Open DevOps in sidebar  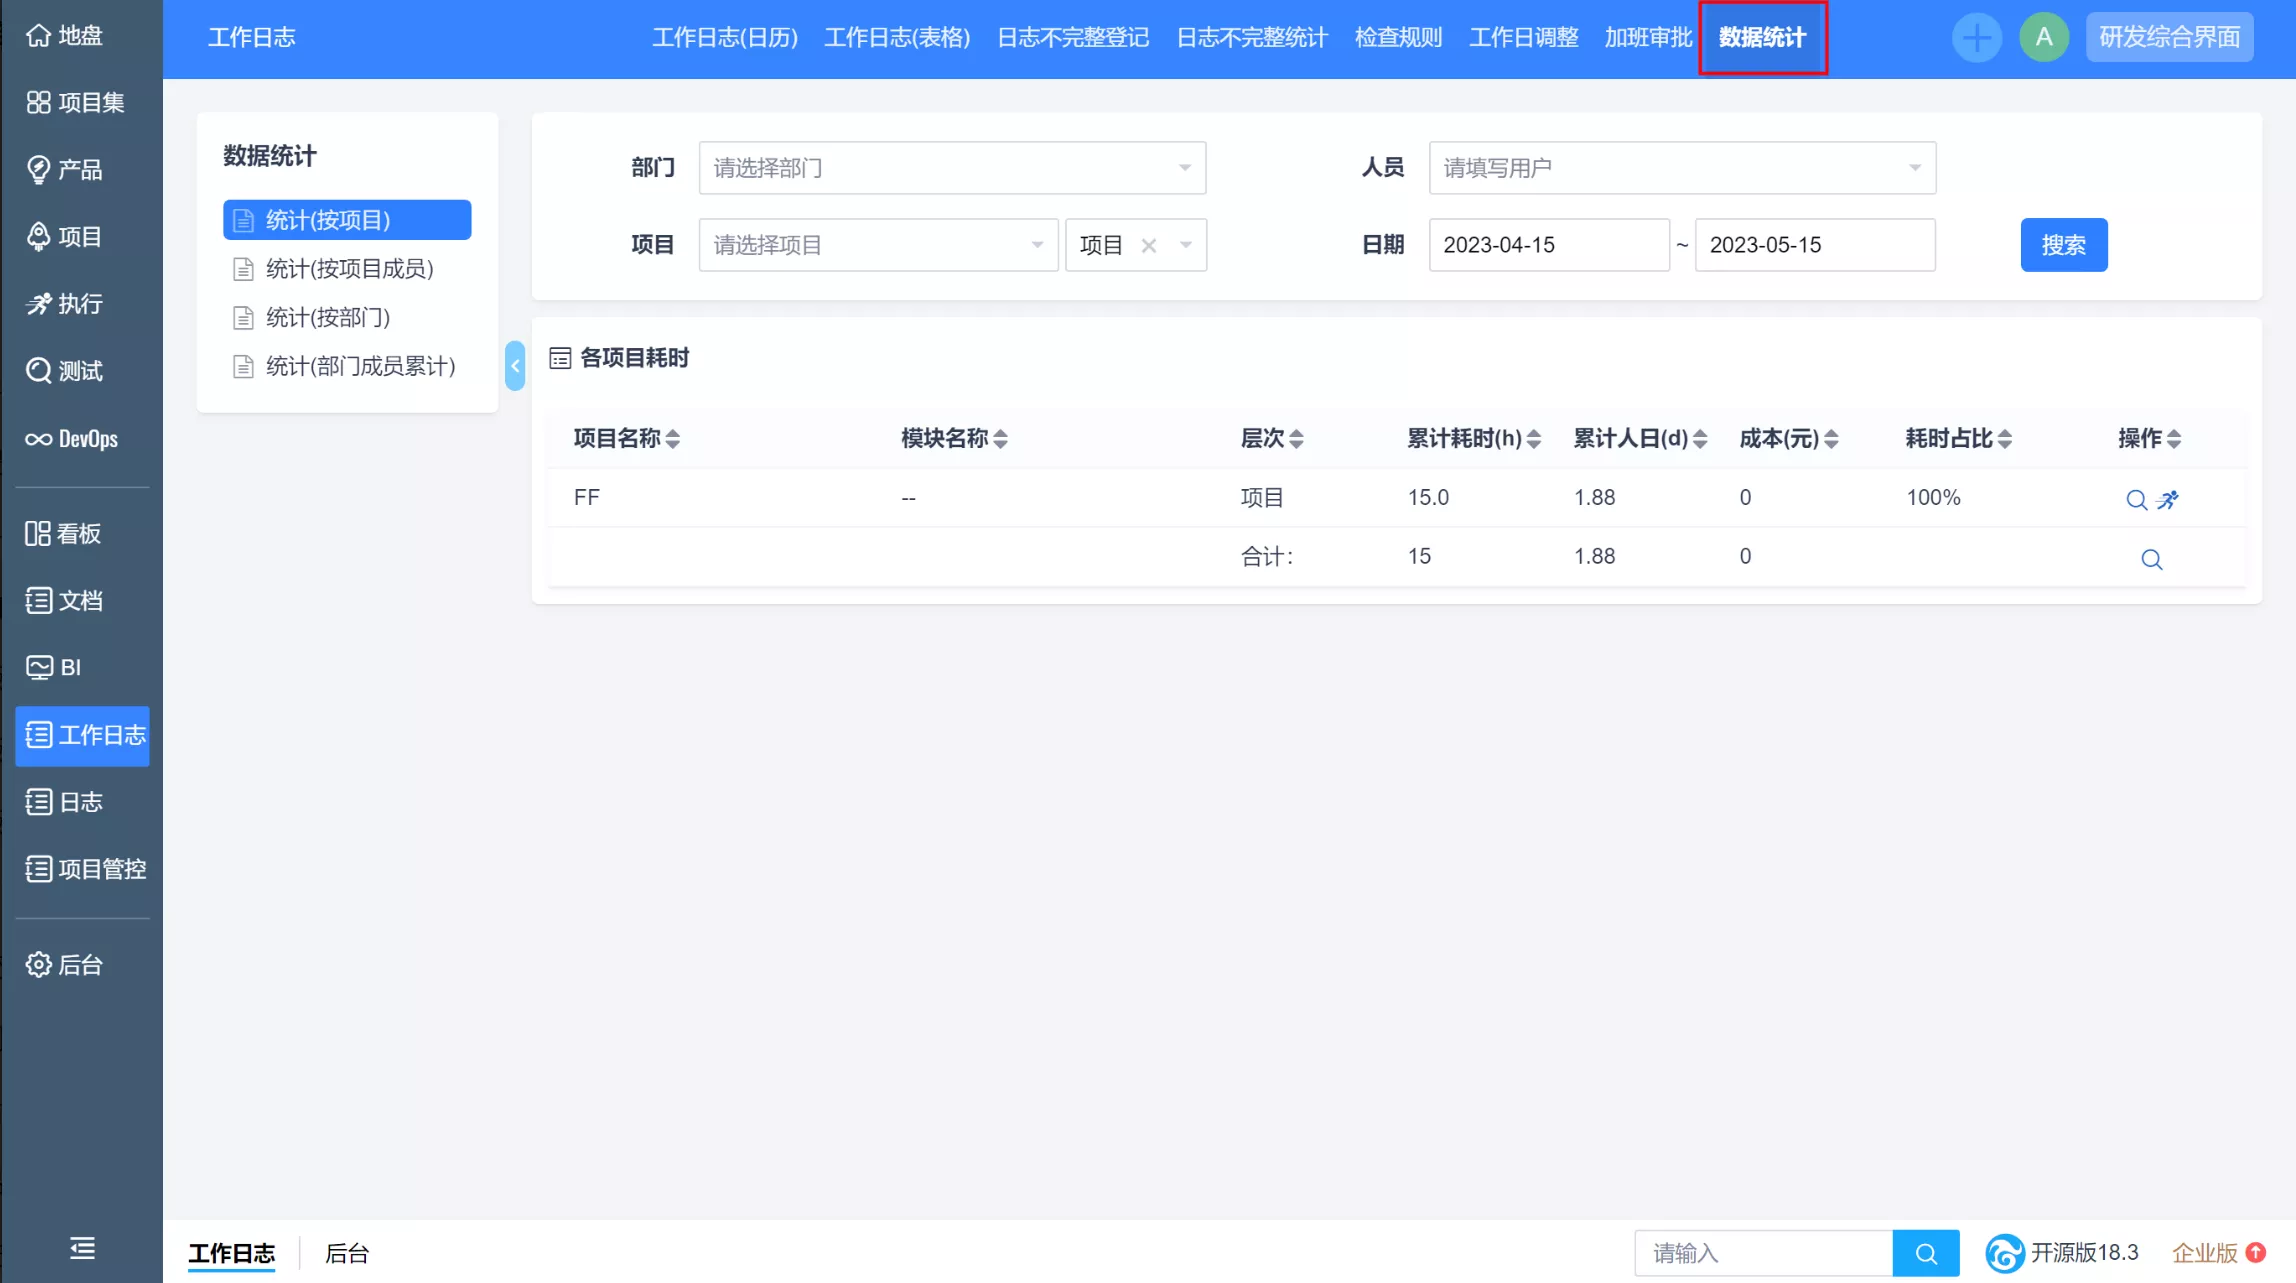(x=72, y=438)
